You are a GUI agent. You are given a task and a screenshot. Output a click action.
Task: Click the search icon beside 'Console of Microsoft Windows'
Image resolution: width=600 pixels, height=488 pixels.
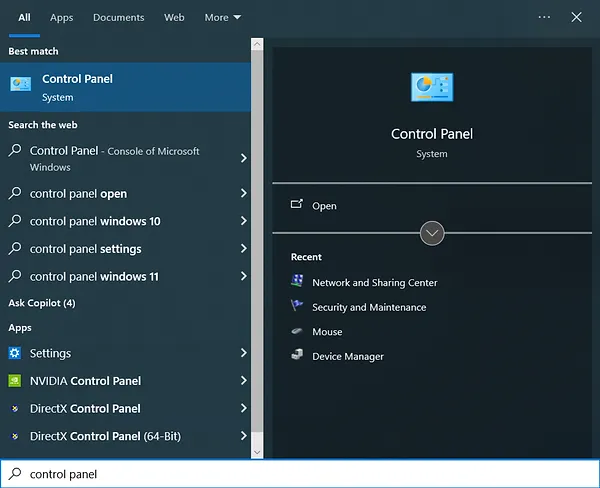coord(15,150)
